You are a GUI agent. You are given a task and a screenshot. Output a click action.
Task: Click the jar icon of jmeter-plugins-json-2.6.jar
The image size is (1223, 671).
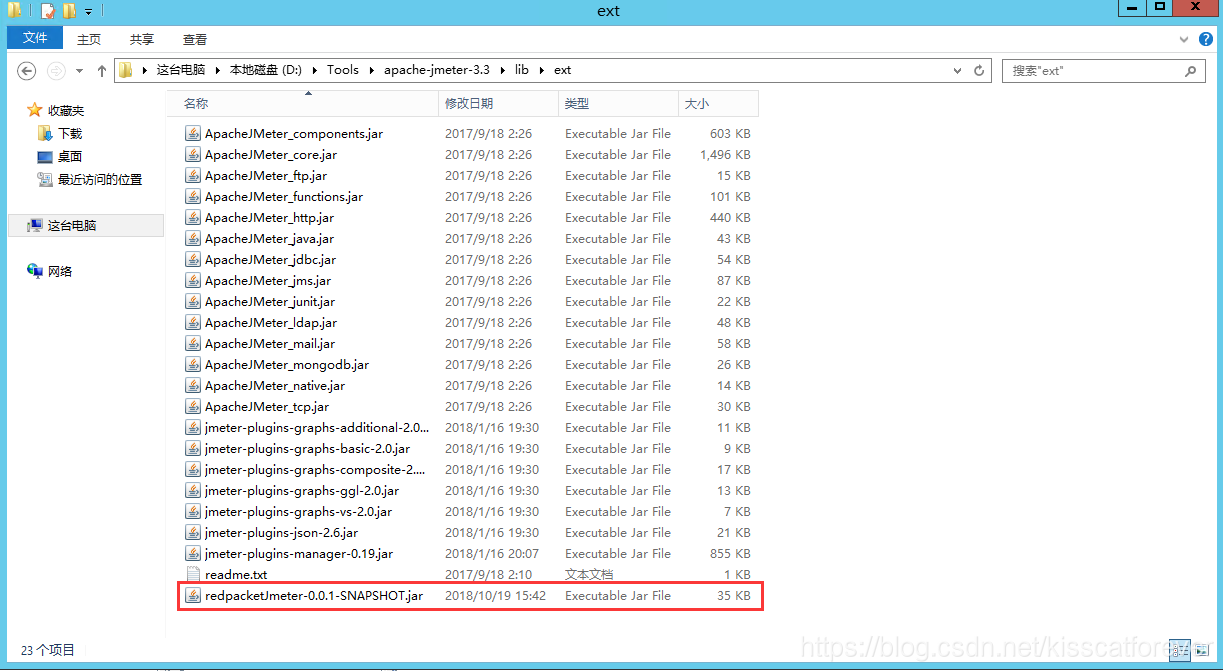[x=193, y=532]
